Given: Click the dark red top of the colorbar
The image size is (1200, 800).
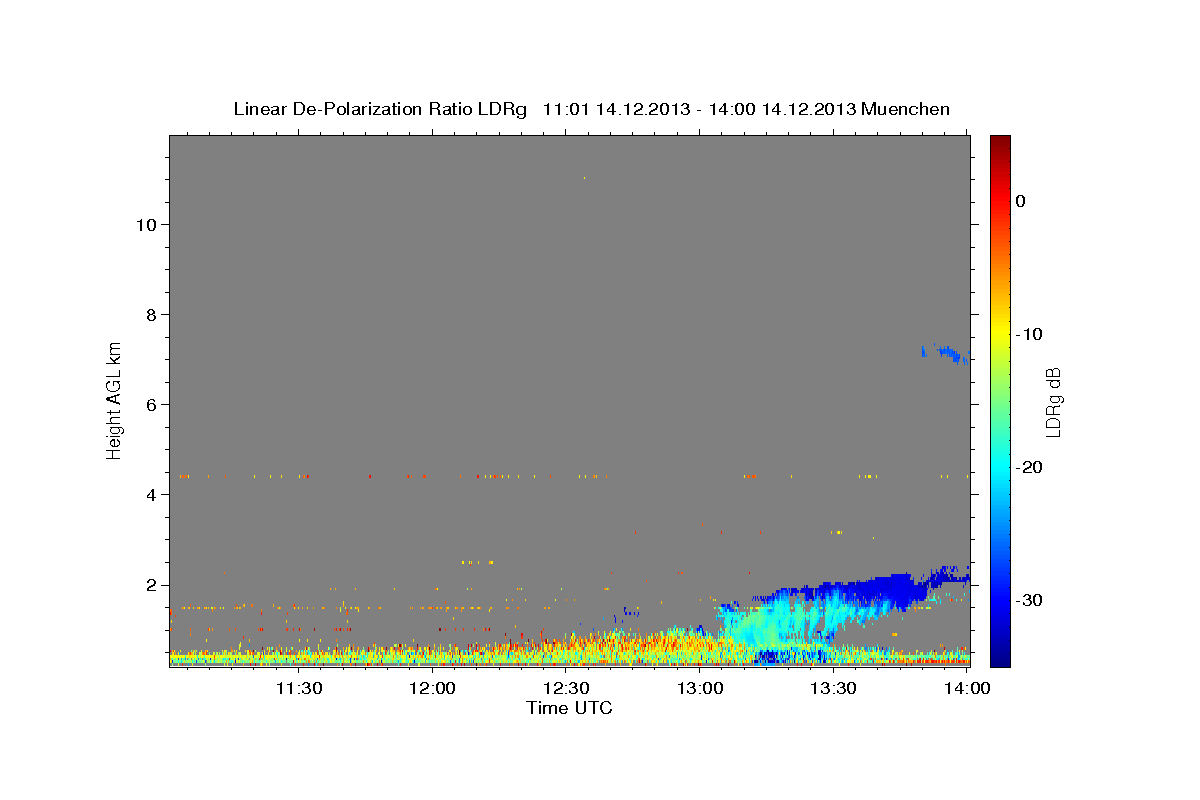Looking at the screenshot, I should point(1000,142).
